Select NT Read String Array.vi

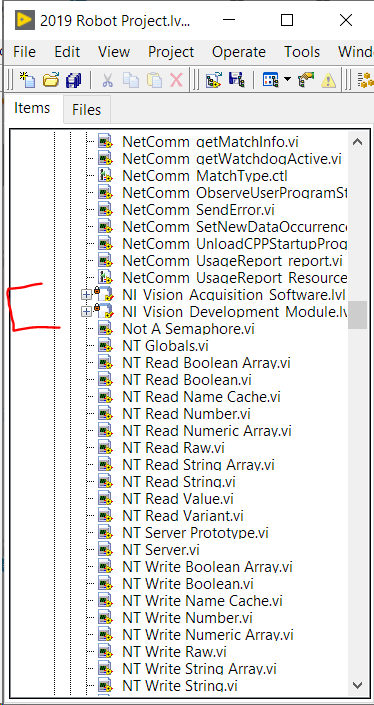tap(198, 465)
